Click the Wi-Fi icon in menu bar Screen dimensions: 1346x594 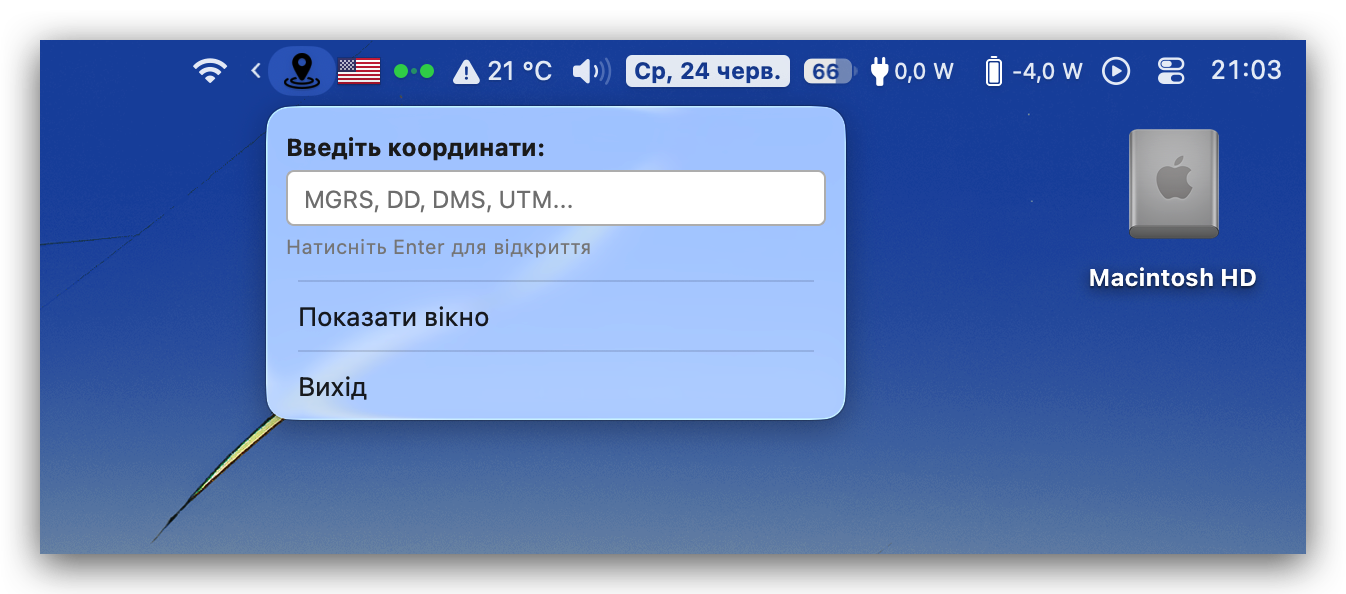210,71
